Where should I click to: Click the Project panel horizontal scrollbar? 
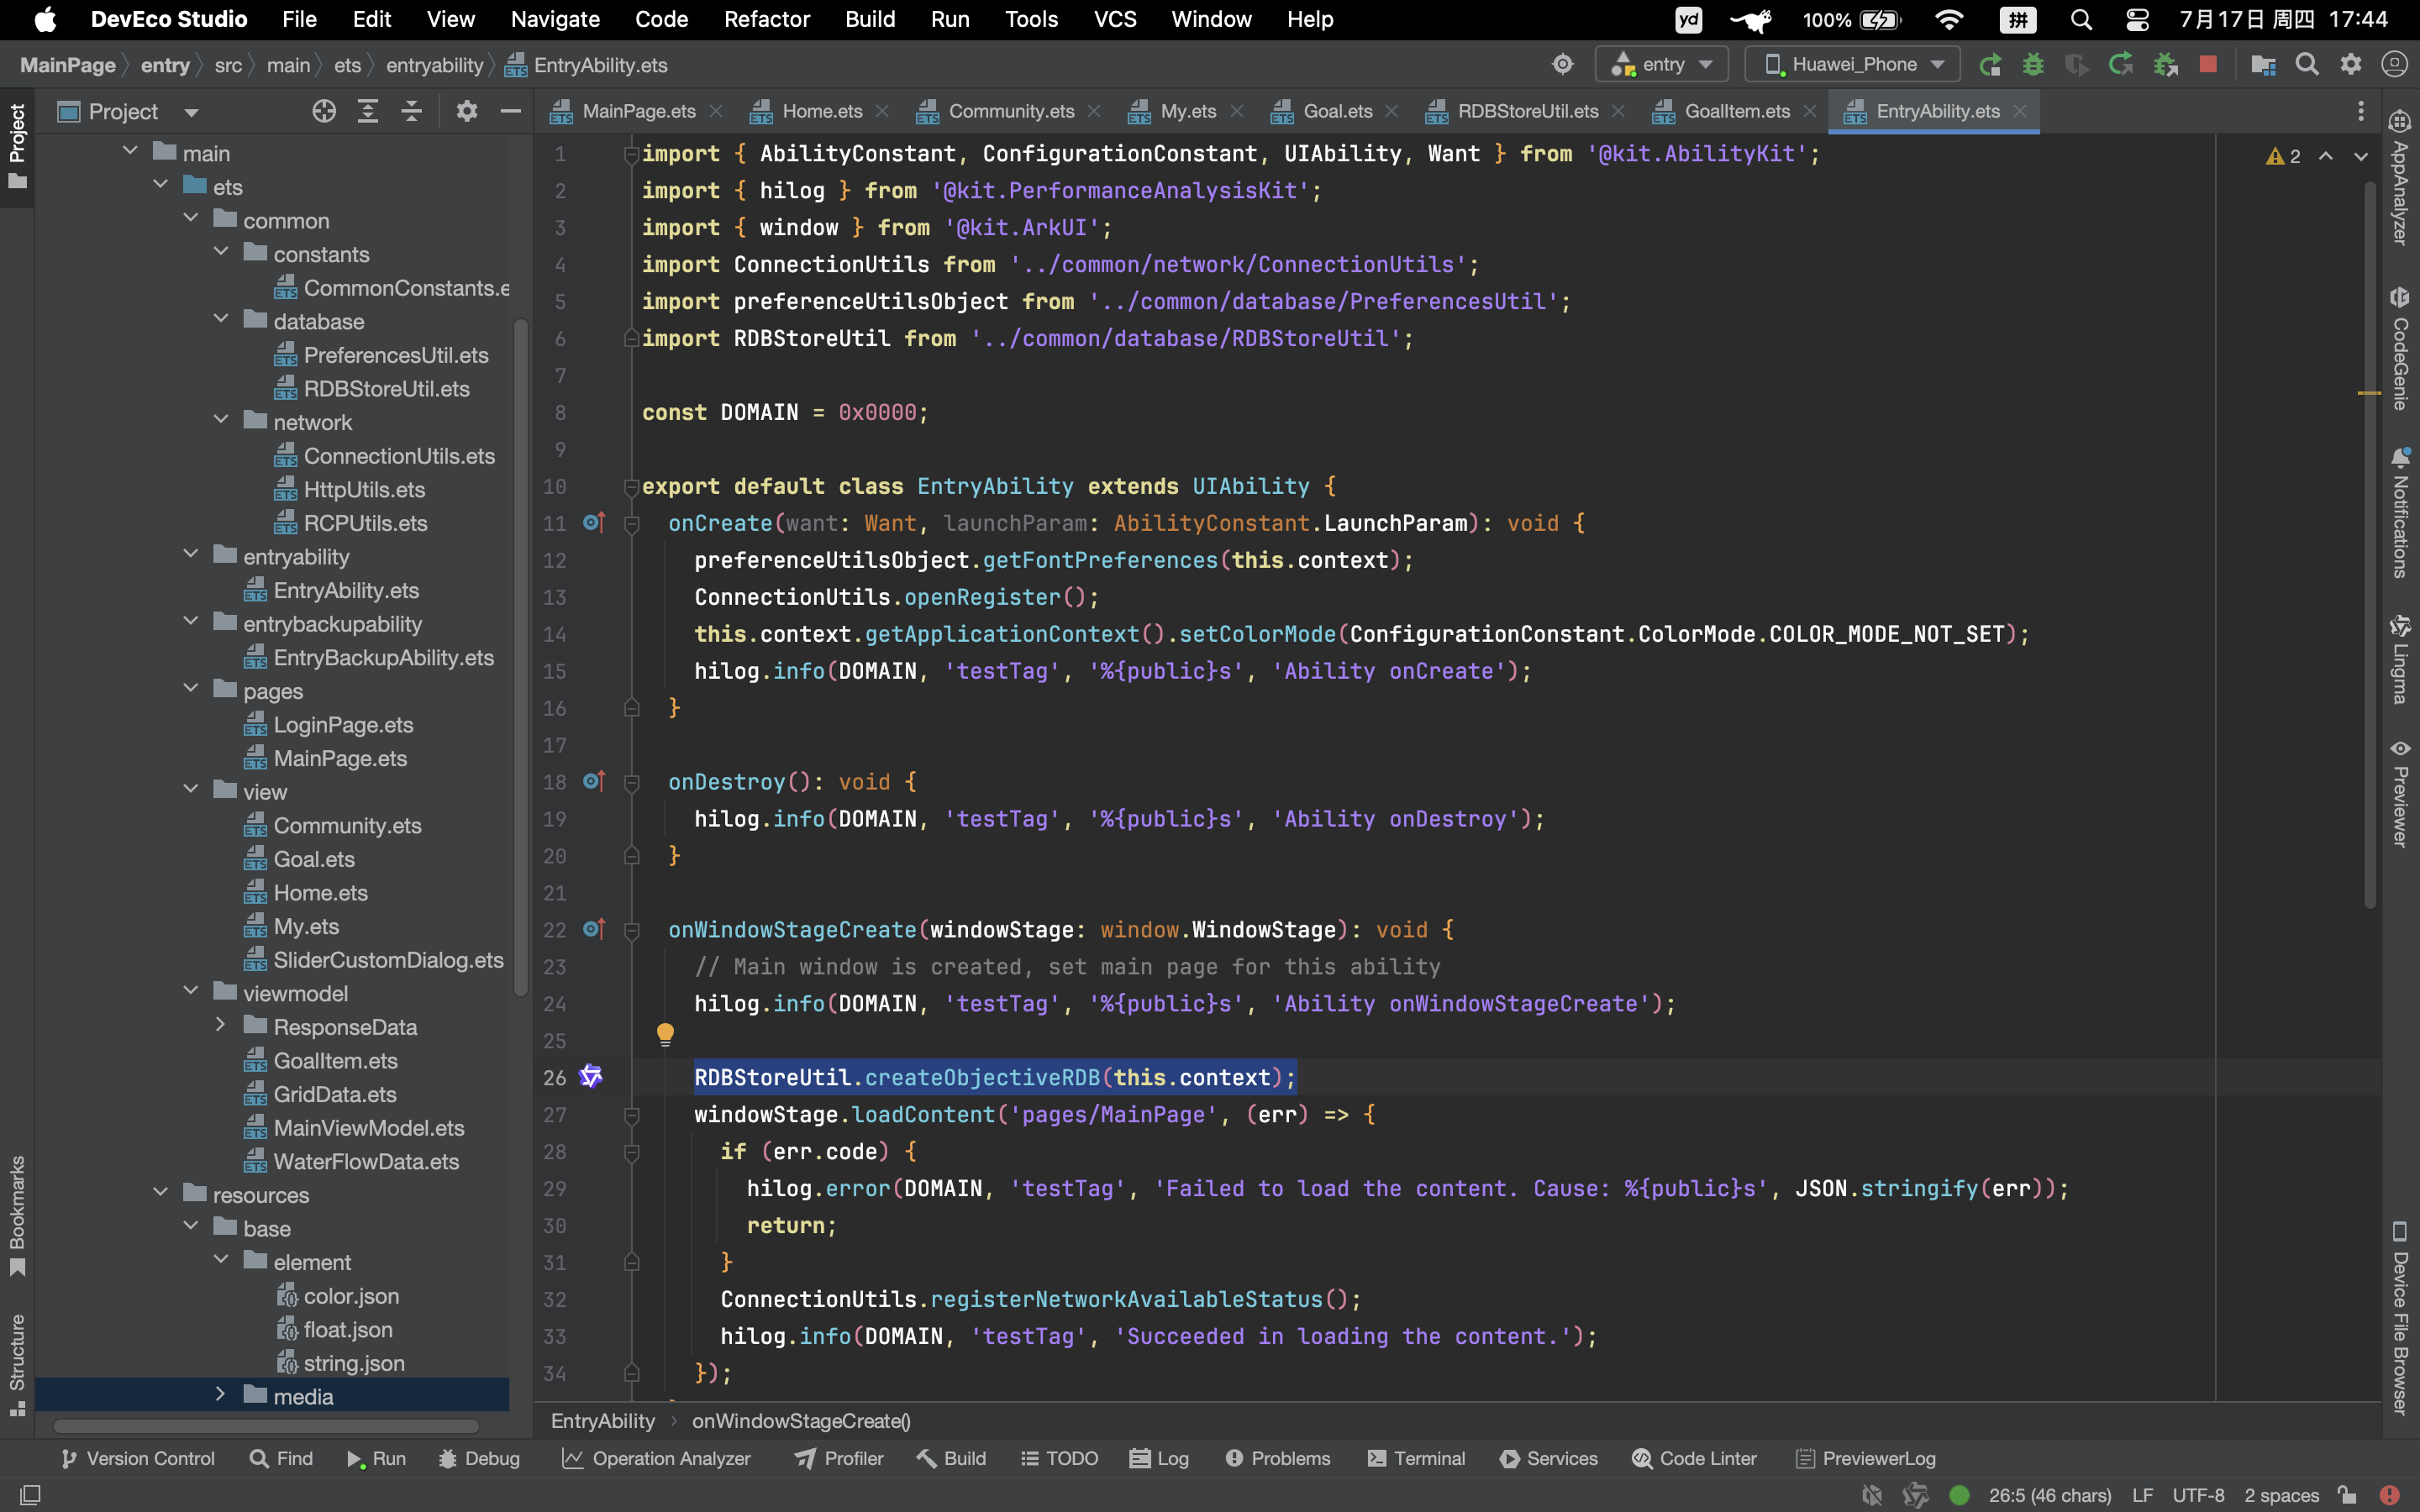click(265, 1426)
